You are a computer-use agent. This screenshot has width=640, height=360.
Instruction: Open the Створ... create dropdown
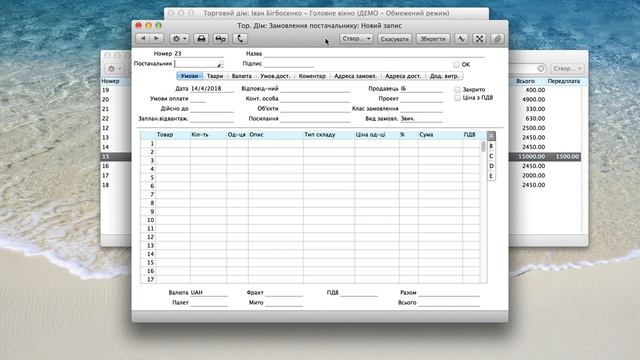click(x=356, y=38)
